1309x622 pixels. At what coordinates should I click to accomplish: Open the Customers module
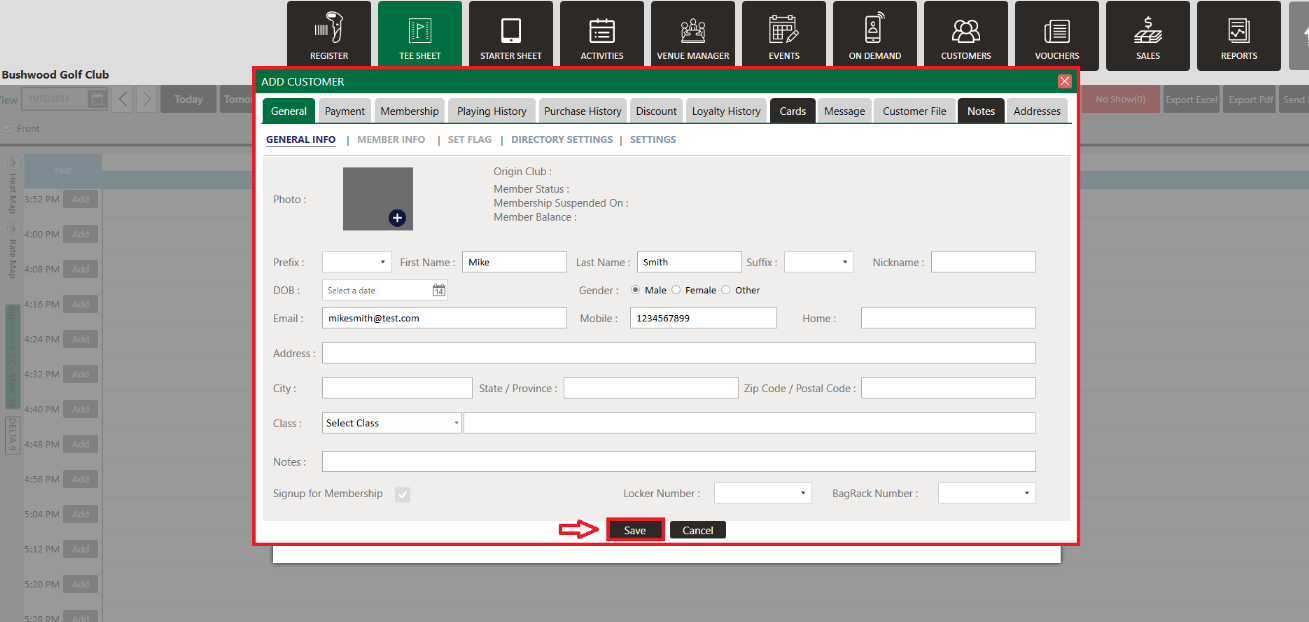[966, 35]
